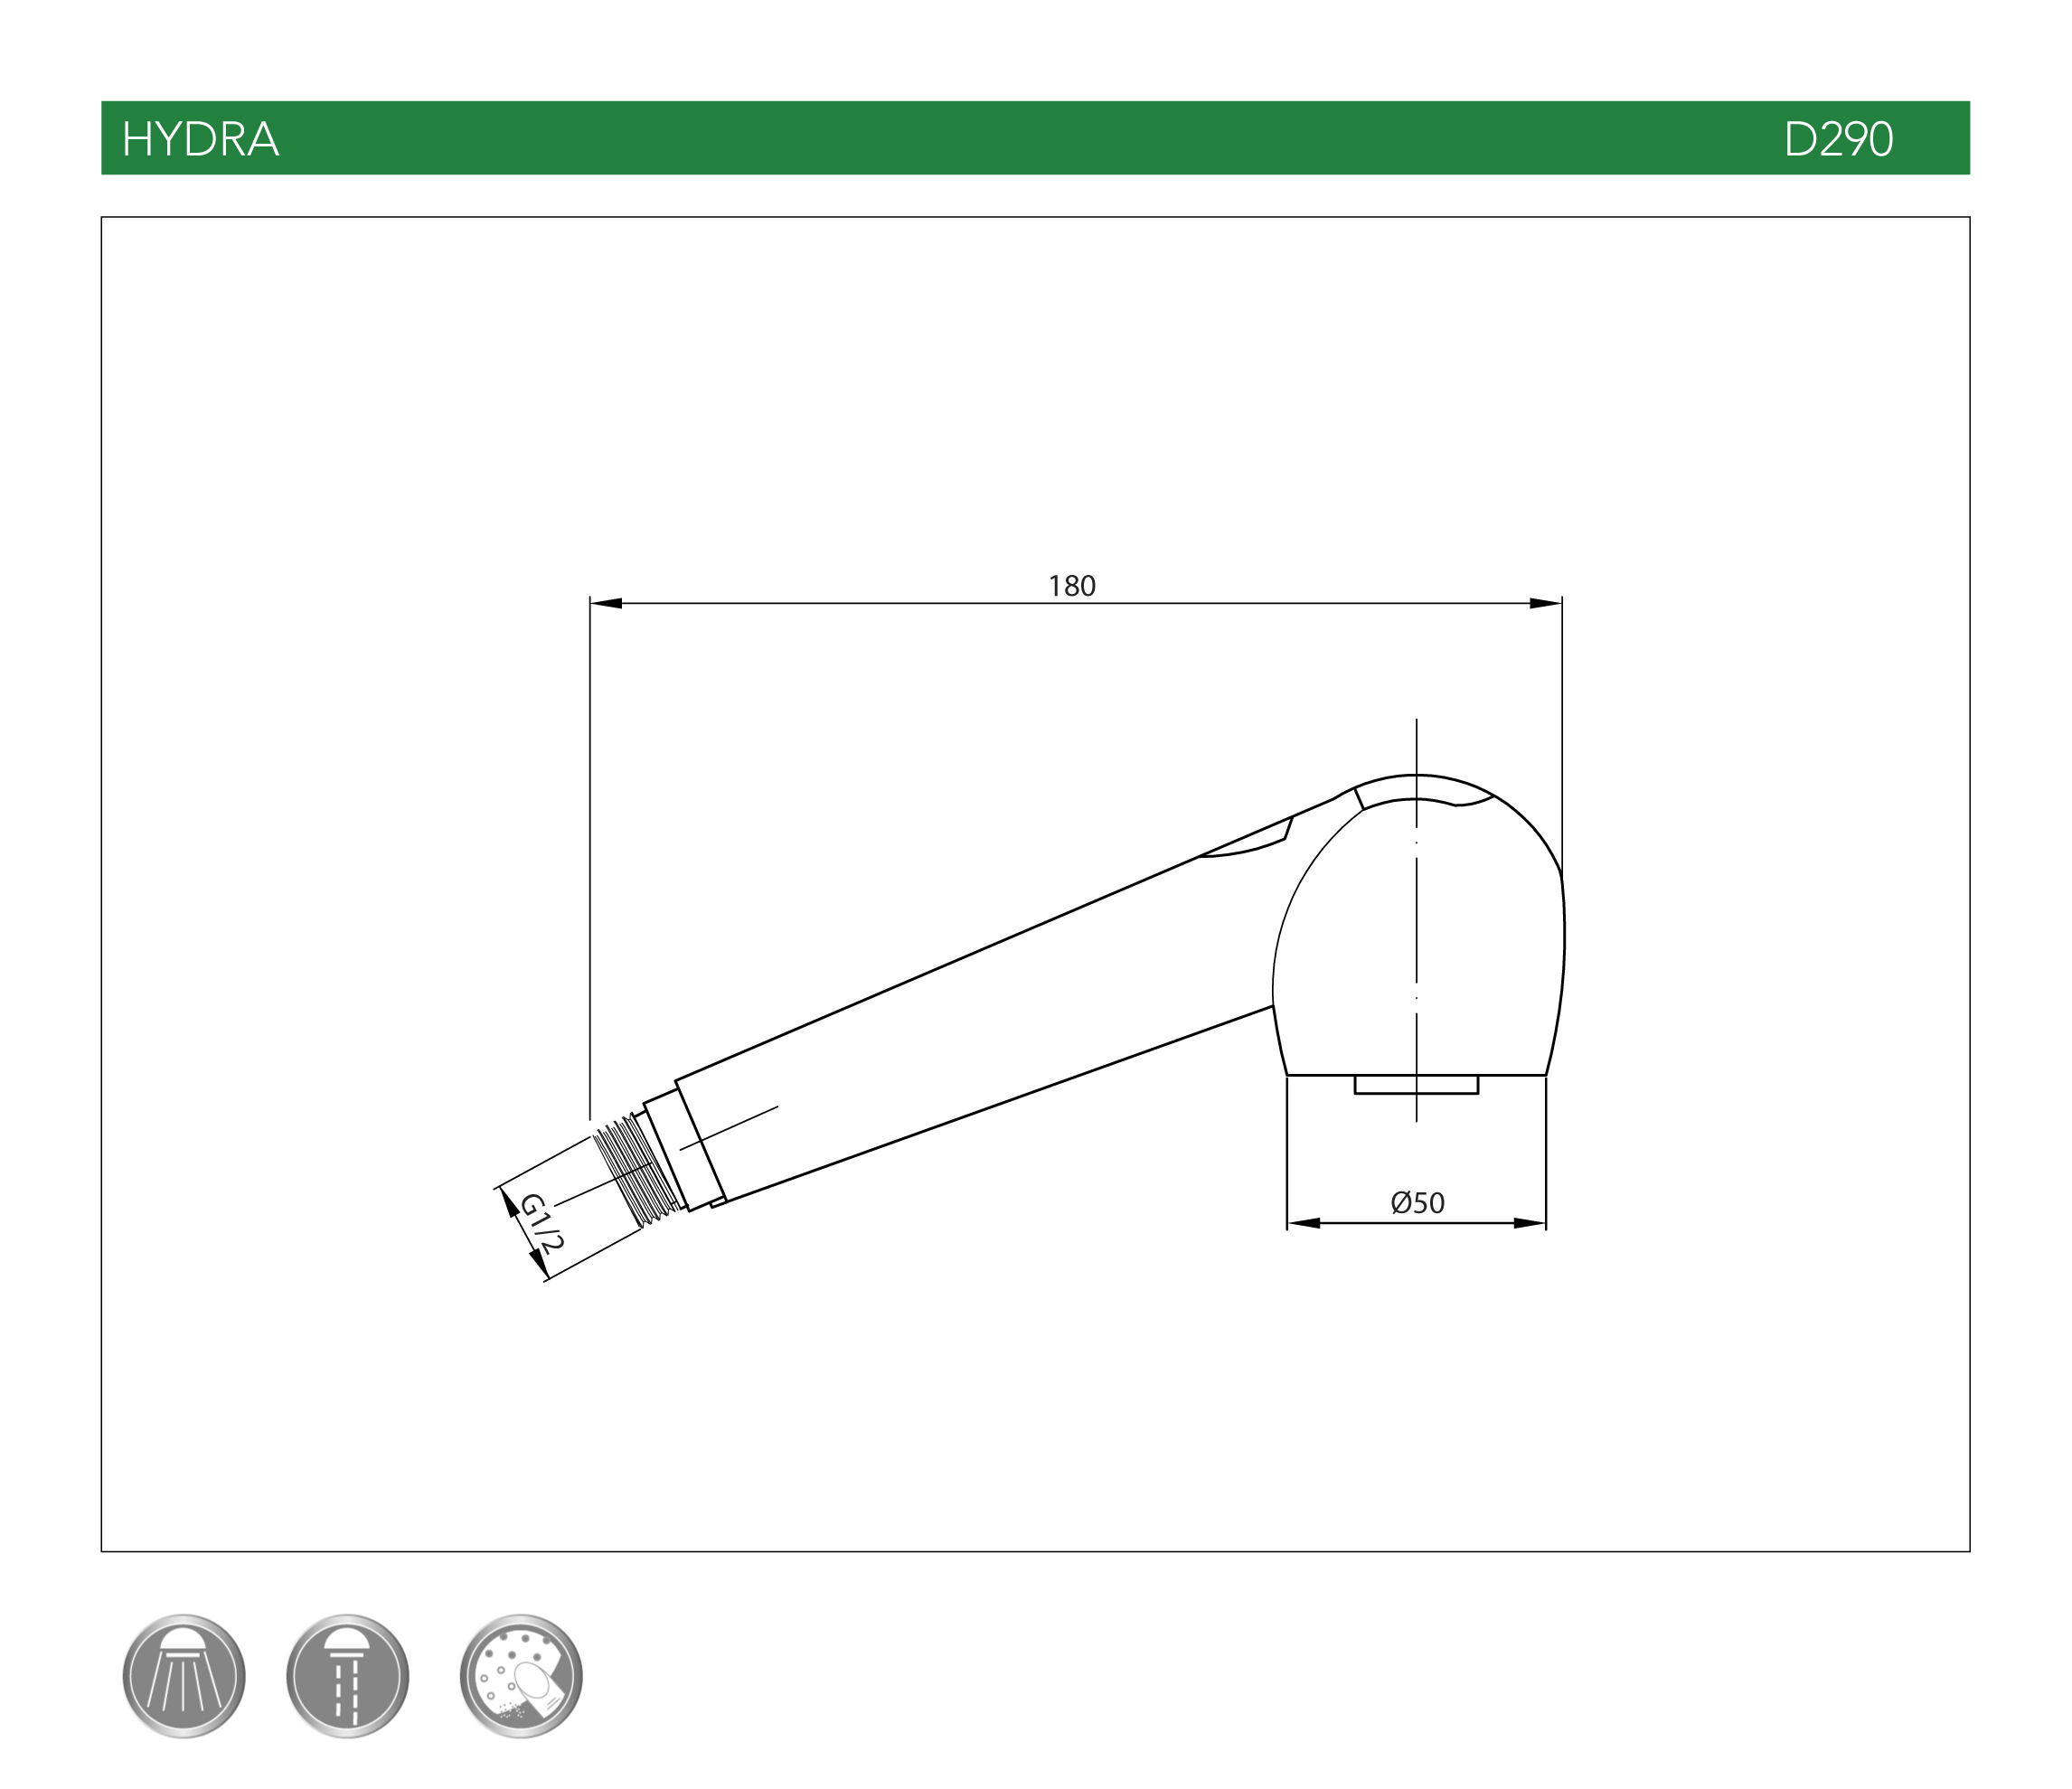2072x1789 pixels.
Task: Click the anti-limescale finger cleaning icon
Action: coord(521,1676)
